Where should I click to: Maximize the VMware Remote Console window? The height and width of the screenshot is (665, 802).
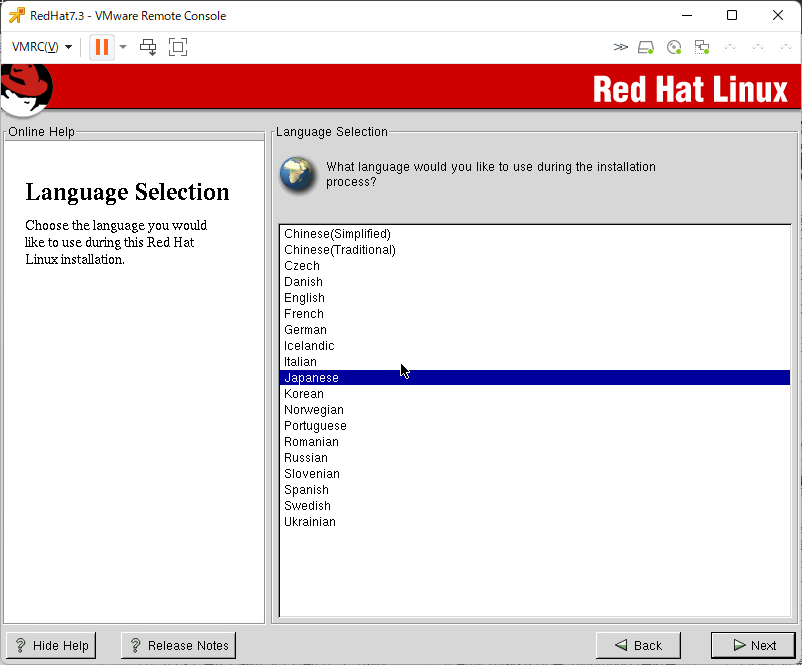click(732, 15)
